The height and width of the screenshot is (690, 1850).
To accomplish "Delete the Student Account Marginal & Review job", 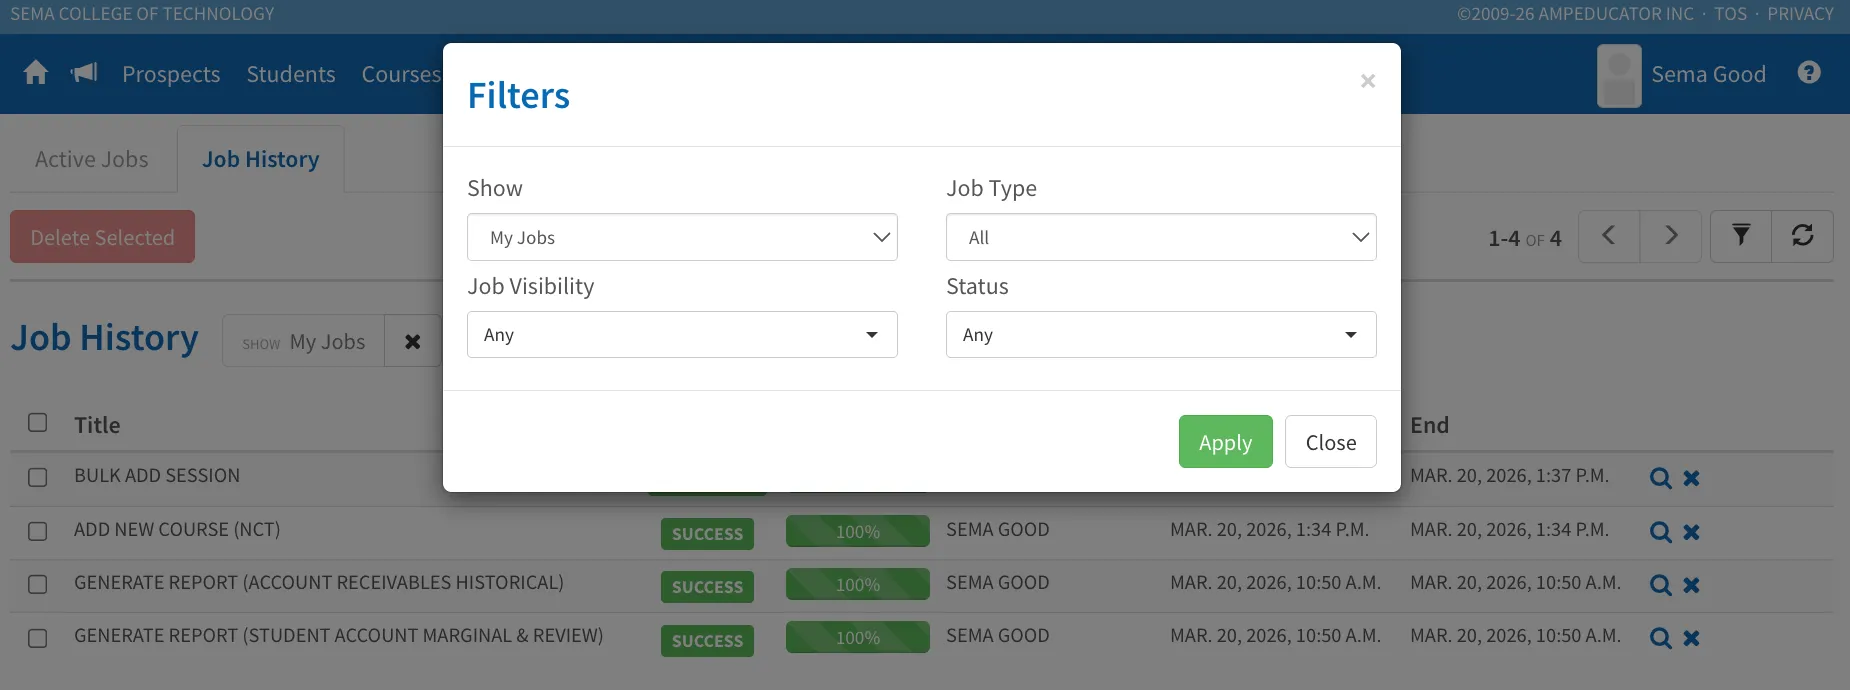I will click(1691, 638).
